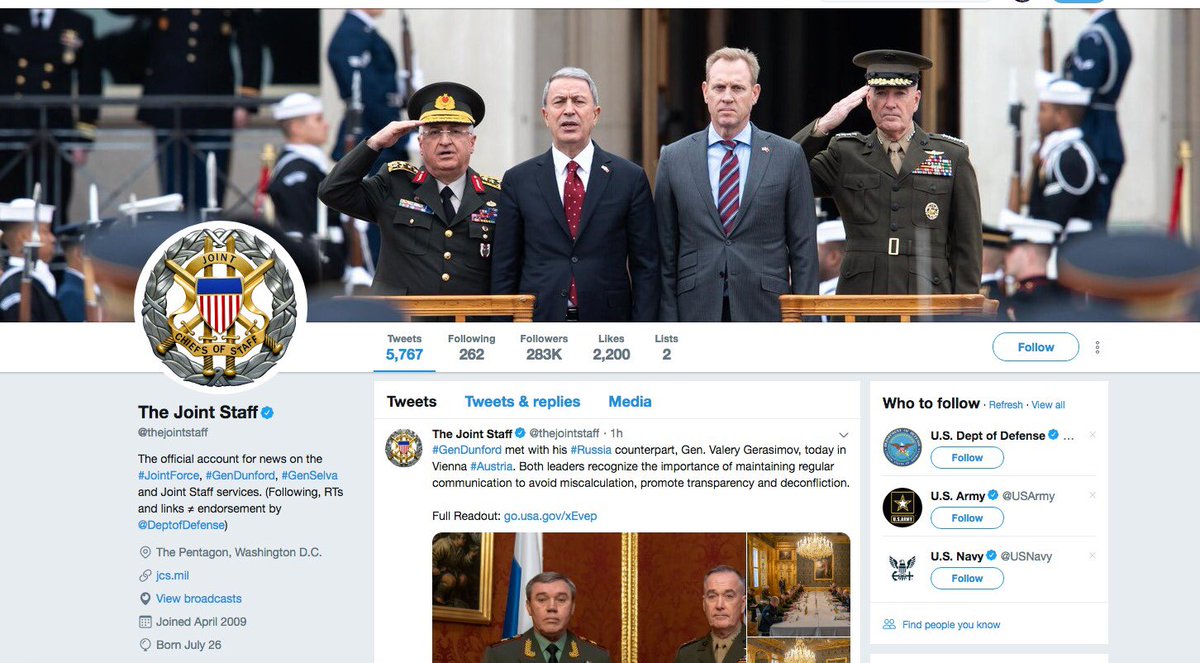Open the go.usa.gov/xEvep readout link
The width and height of the screenshot is (1200, 663).
pos(550,516)
